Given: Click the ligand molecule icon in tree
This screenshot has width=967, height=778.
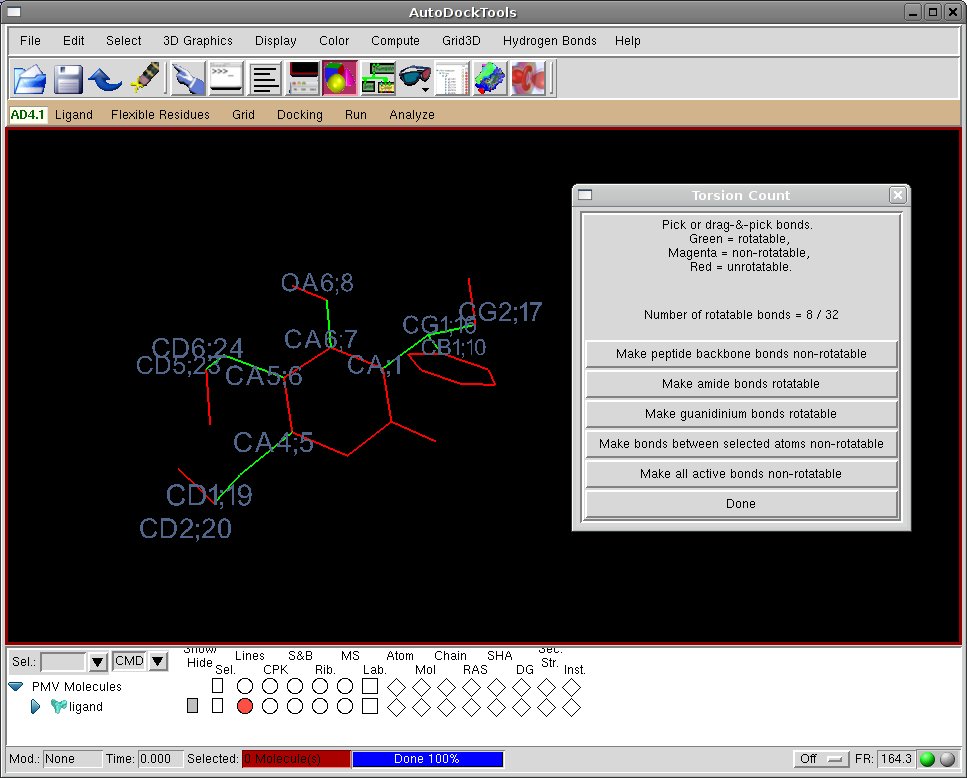Looking at the screenshot, I should 59,706.
